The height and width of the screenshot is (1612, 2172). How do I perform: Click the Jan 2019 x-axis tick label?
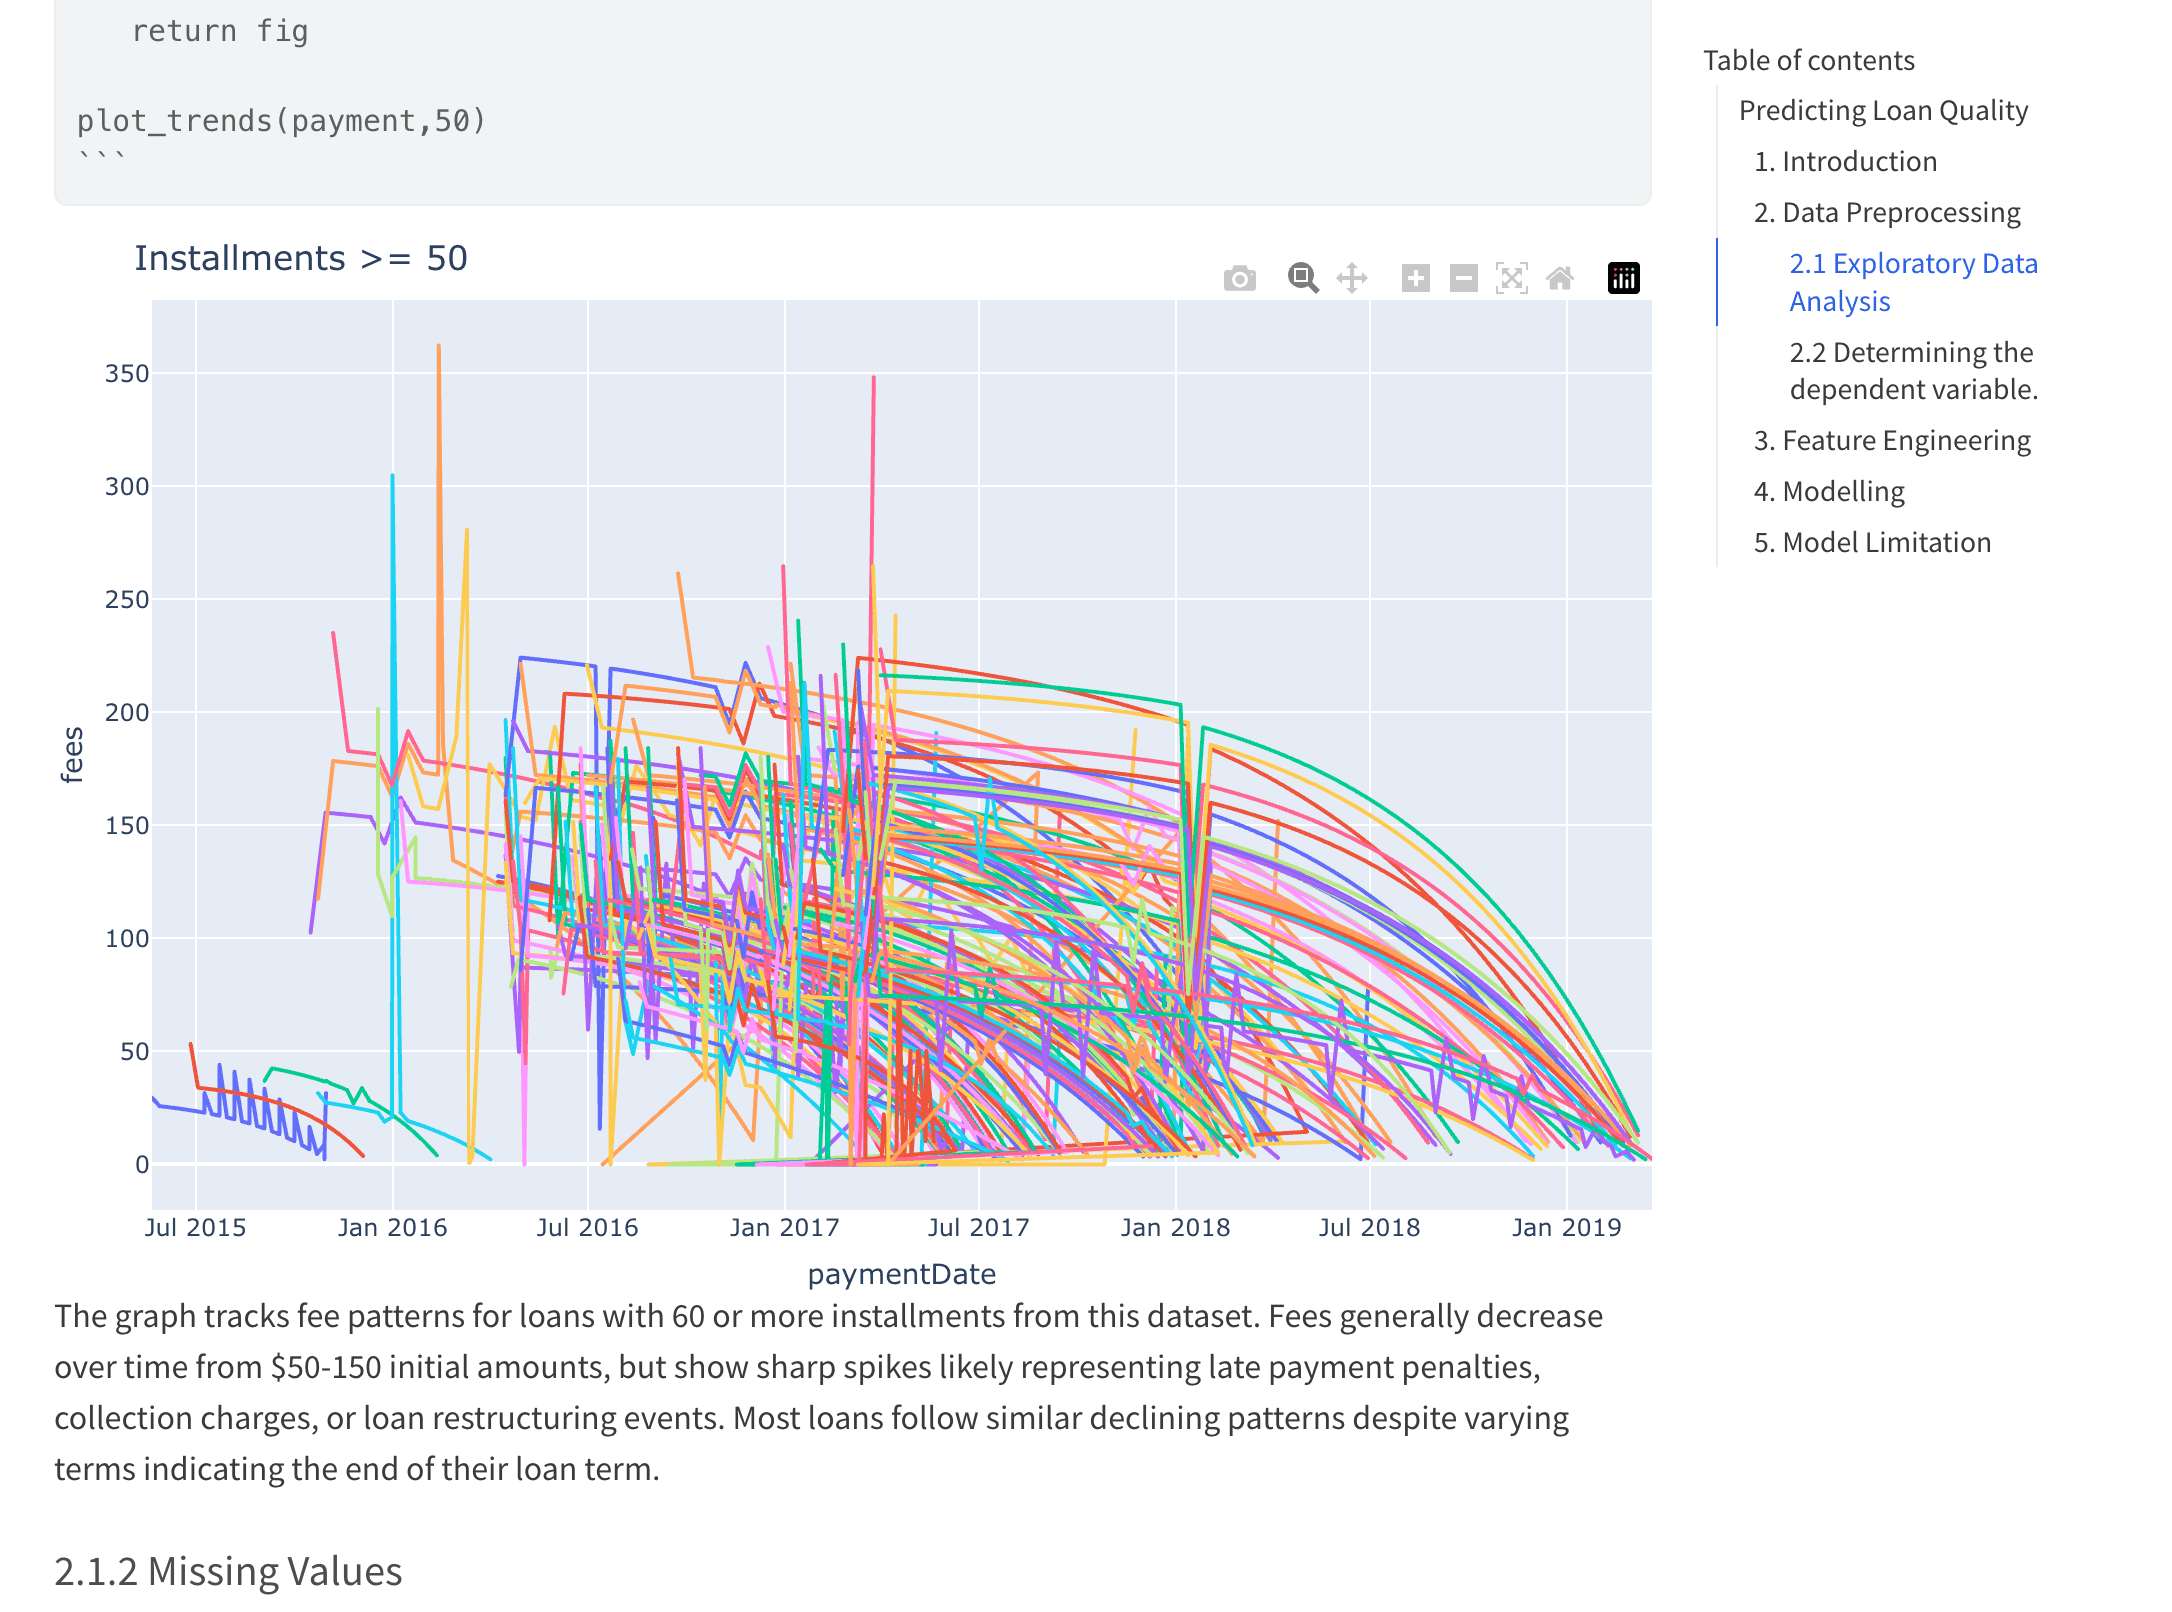[x=1566, y=1228]
